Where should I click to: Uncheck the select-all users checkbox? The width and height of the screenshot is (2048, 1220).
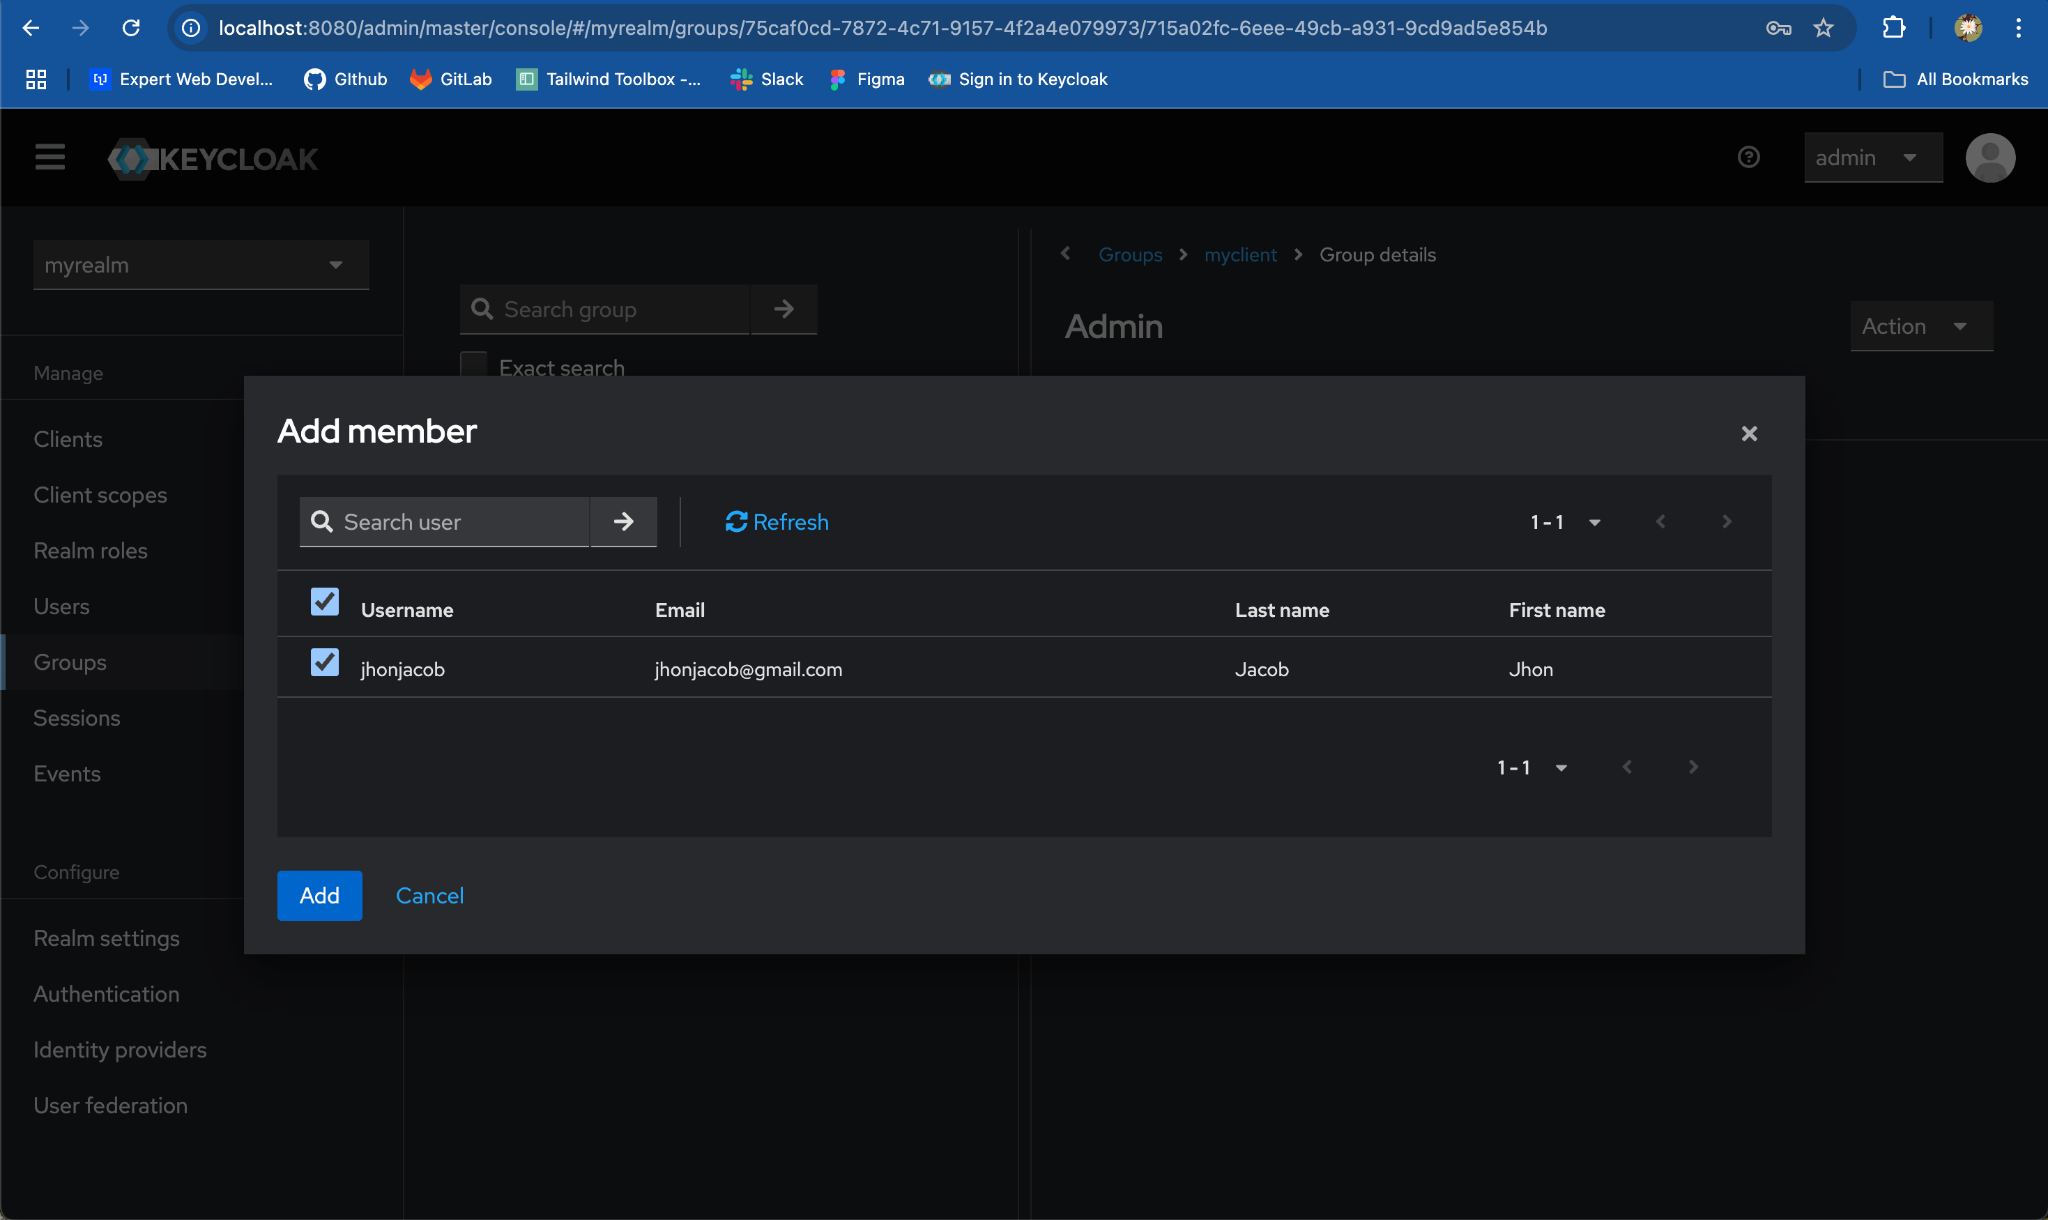pos(324,602)
